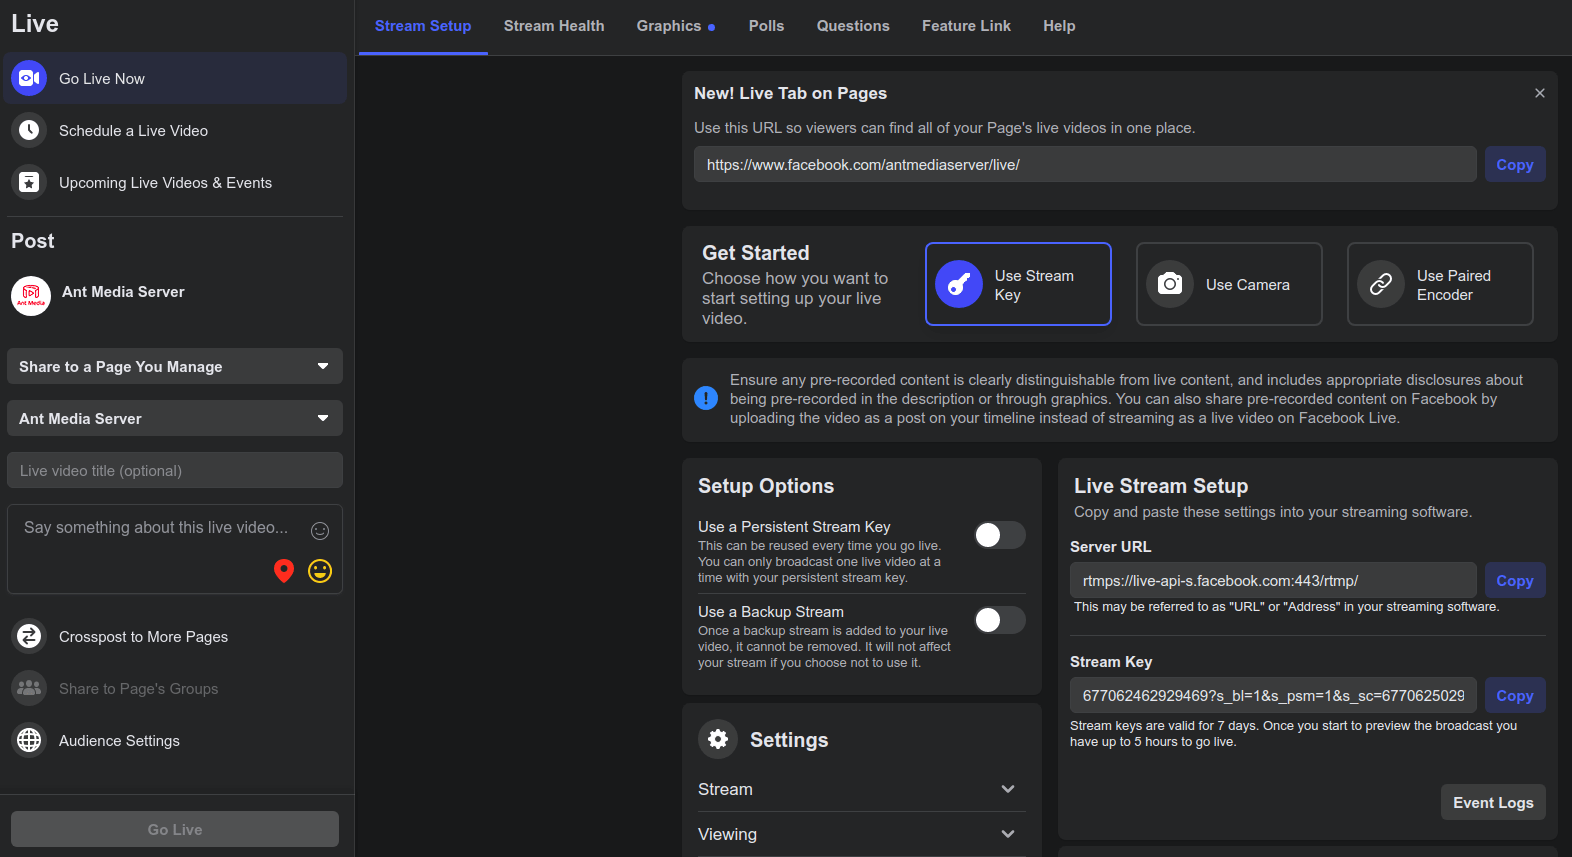Click the Ant Media Server page name
The image size is (1572, 857).
(123, 291)
